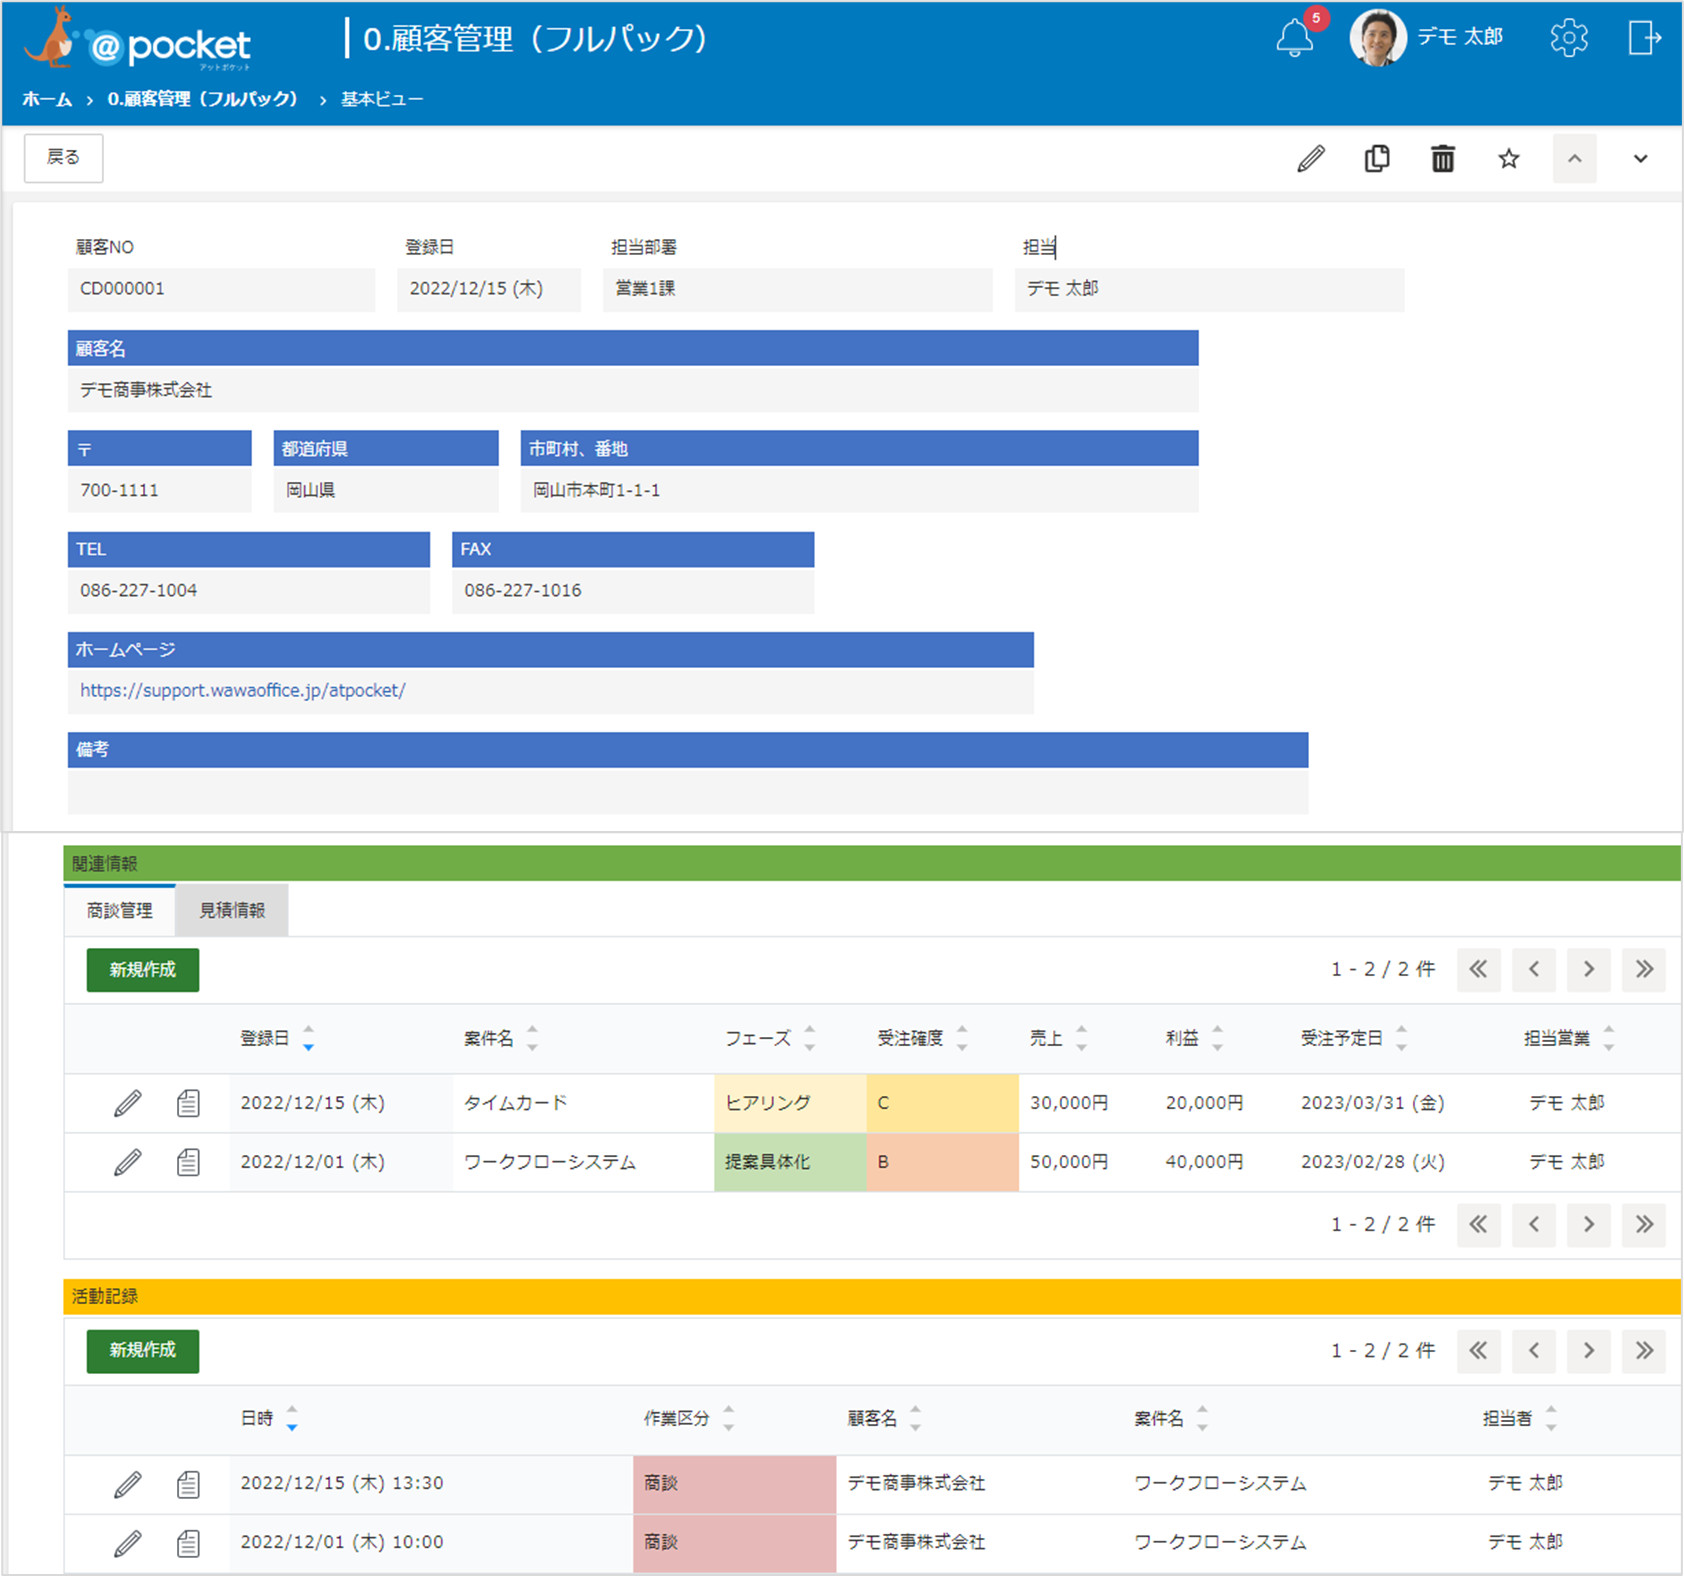Screen dimensions: 1684x1576
Task: Go to previous record with up chevron
Action: click(1575, 158)
